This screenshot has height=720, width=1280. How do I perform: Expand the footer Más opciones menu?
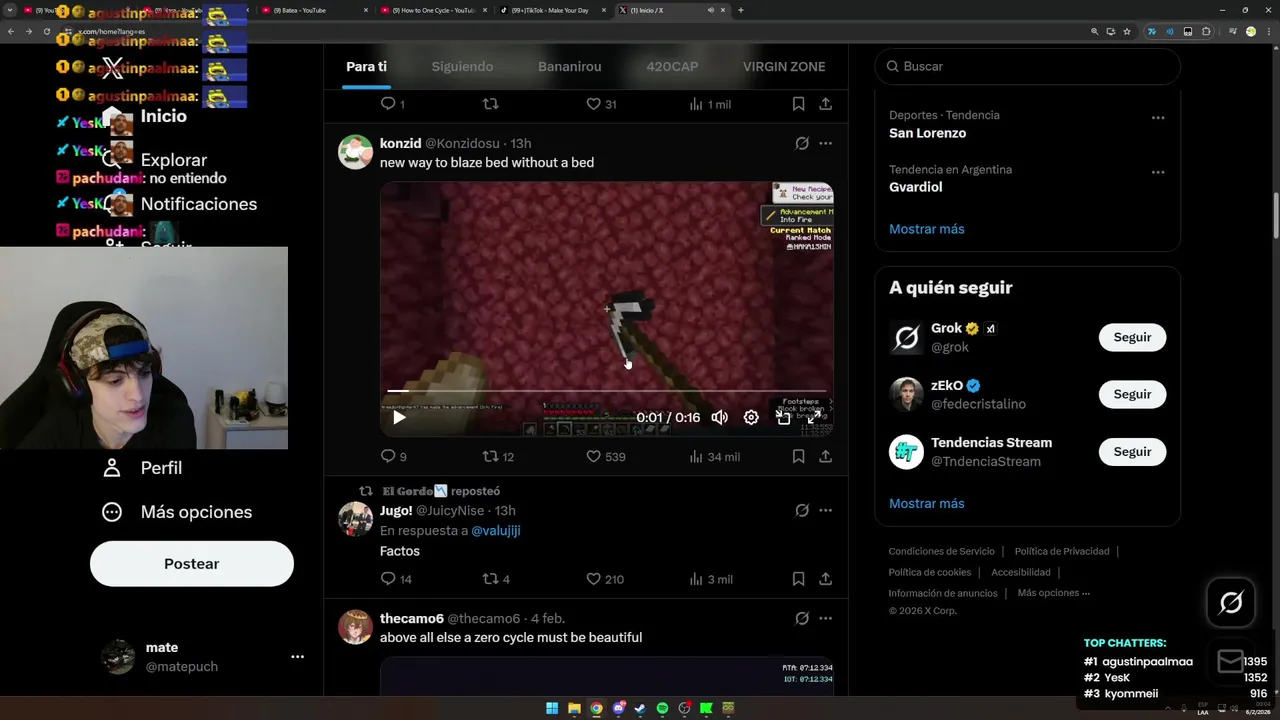point(1054,593)
